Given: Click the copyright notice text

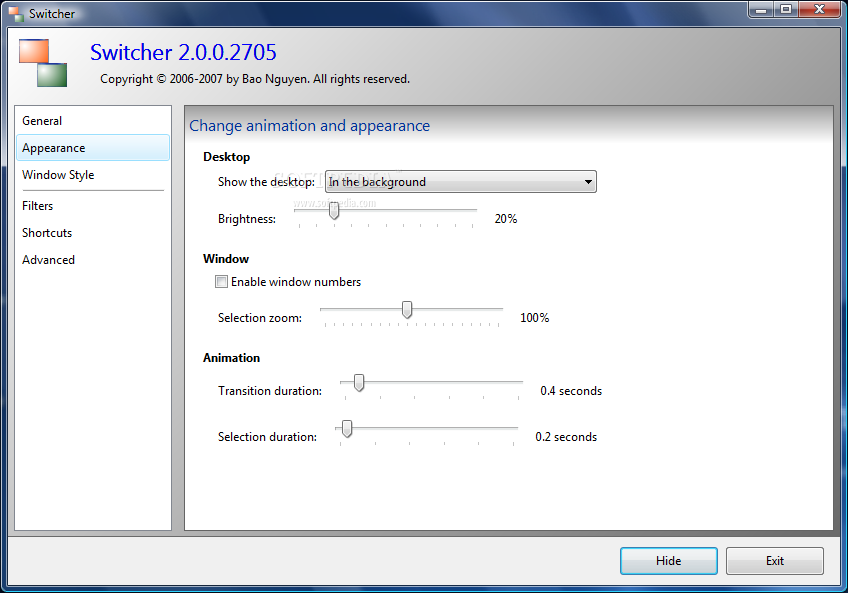Looking at the screenshot, I should tap(255, 79).
